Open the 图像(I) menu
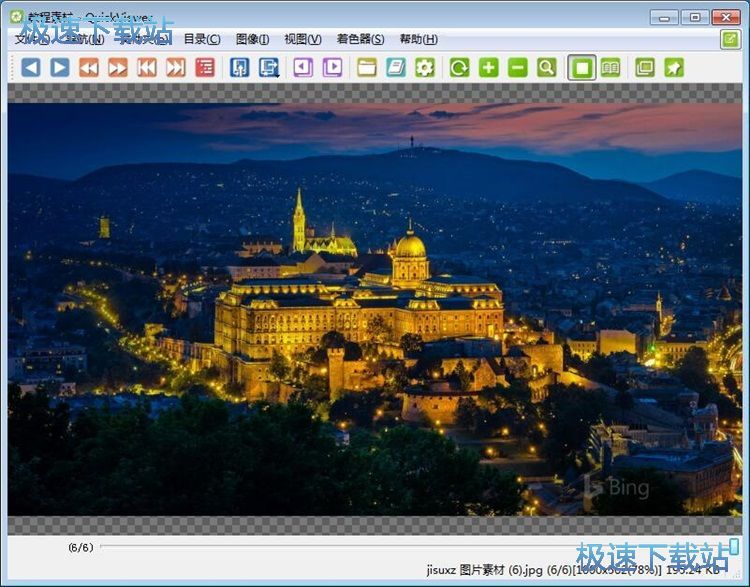 pos(252,39)
